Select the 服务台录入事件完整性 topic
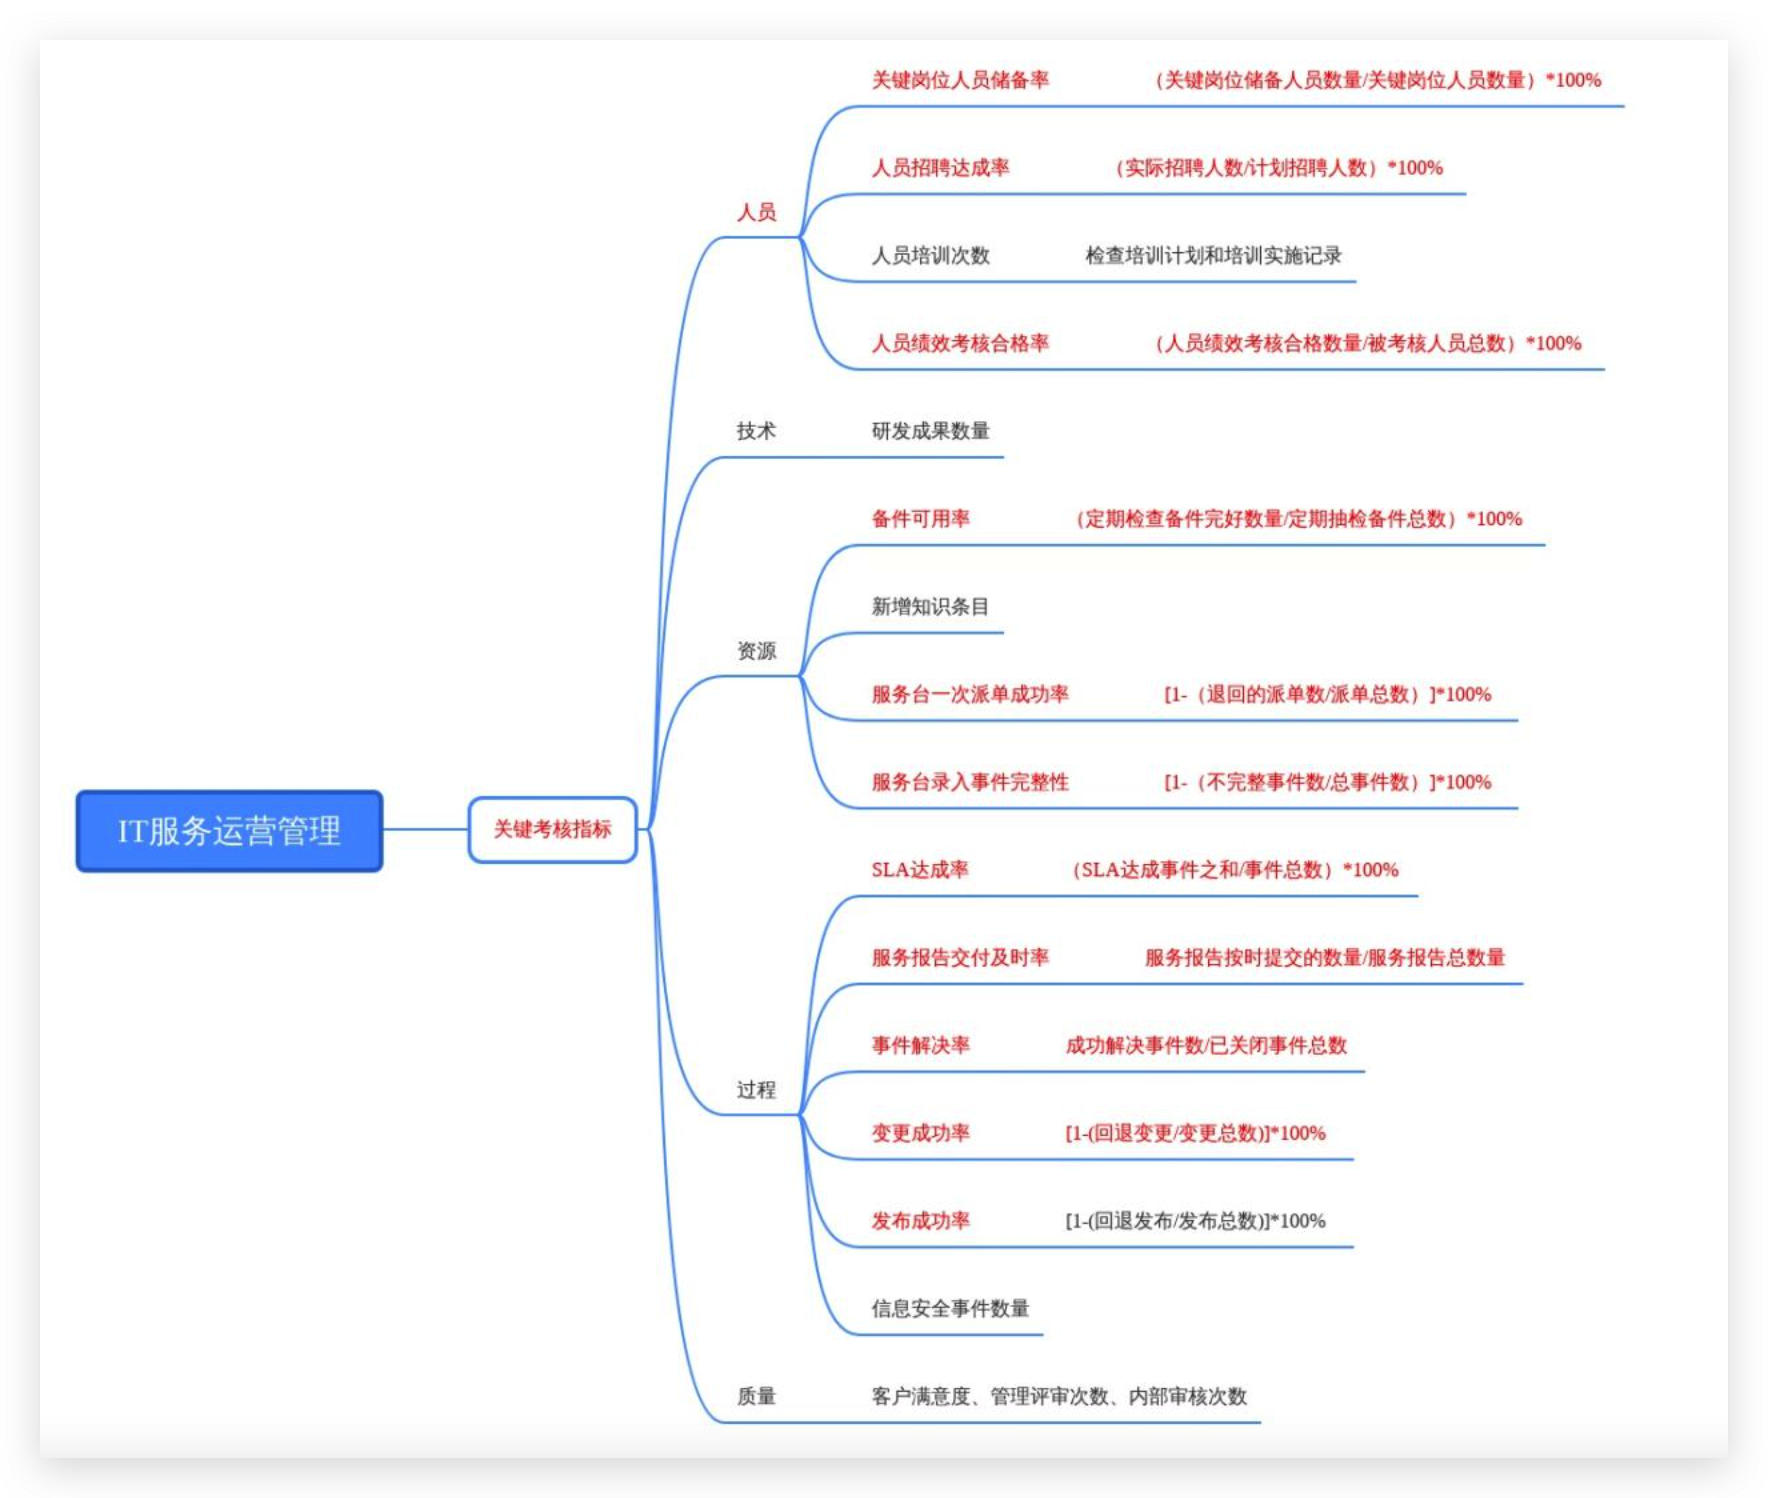1768x1498 pixels. [x=970, y=782]
